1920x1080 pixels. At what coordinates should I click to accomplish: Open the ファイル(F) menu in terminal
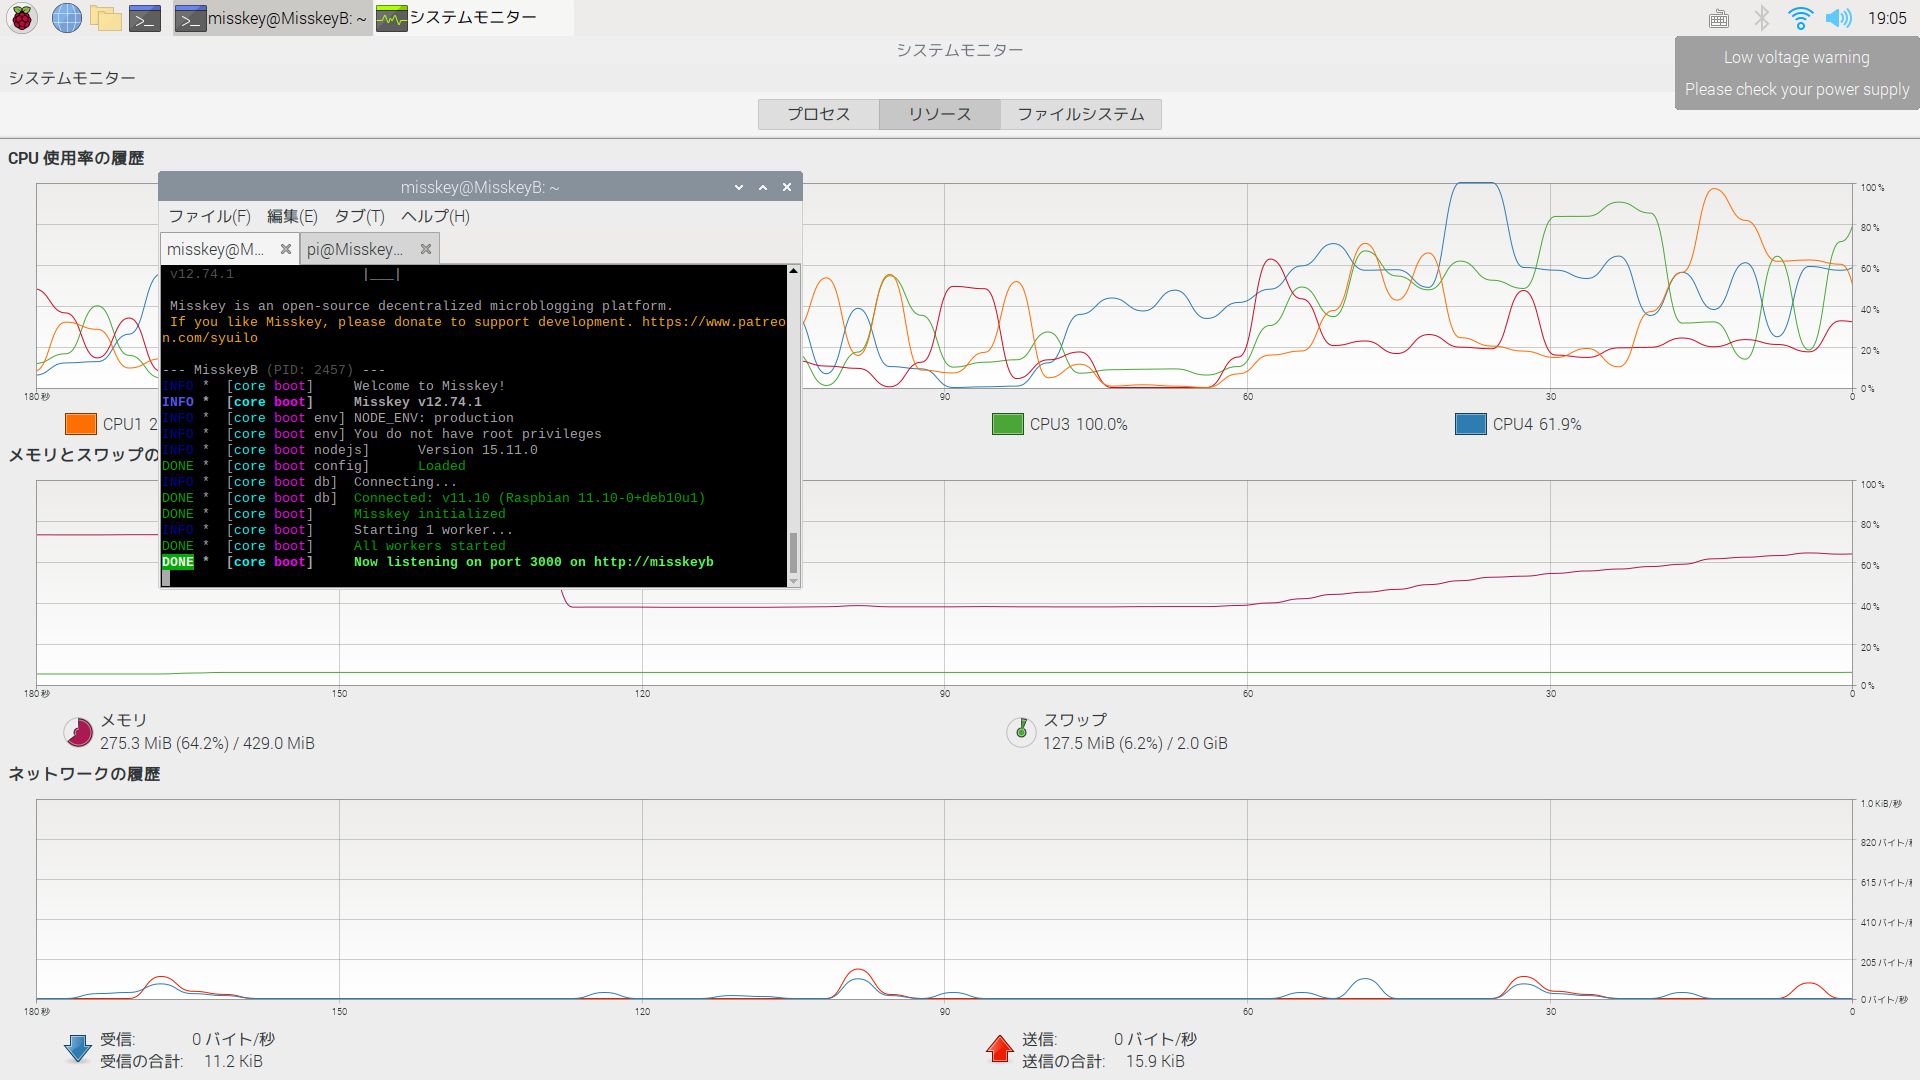pyautogui.click(x=209, y=216)
